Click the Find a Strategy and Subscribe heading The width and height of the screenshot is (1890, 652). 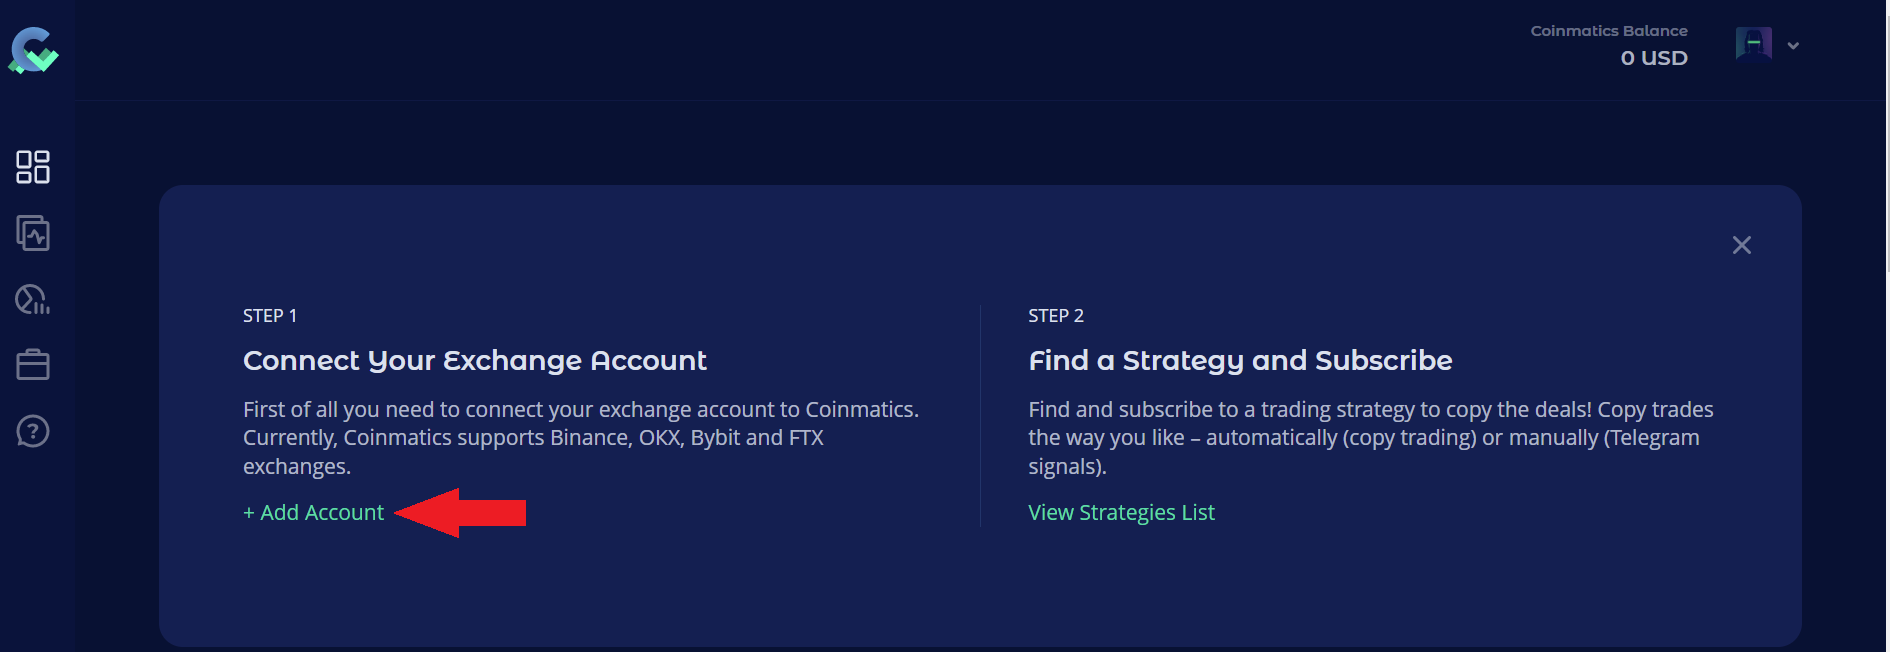click(x=1240, y=361)
